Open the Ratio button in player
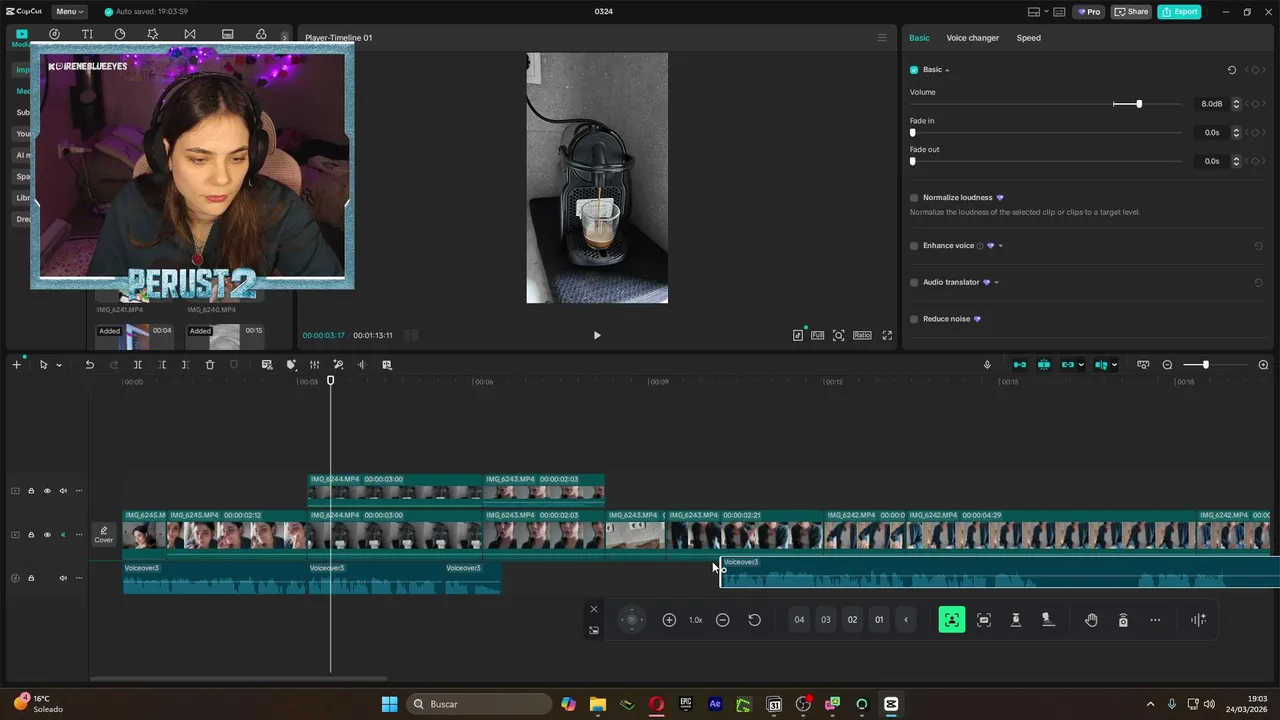 click(x=862, y=336)
